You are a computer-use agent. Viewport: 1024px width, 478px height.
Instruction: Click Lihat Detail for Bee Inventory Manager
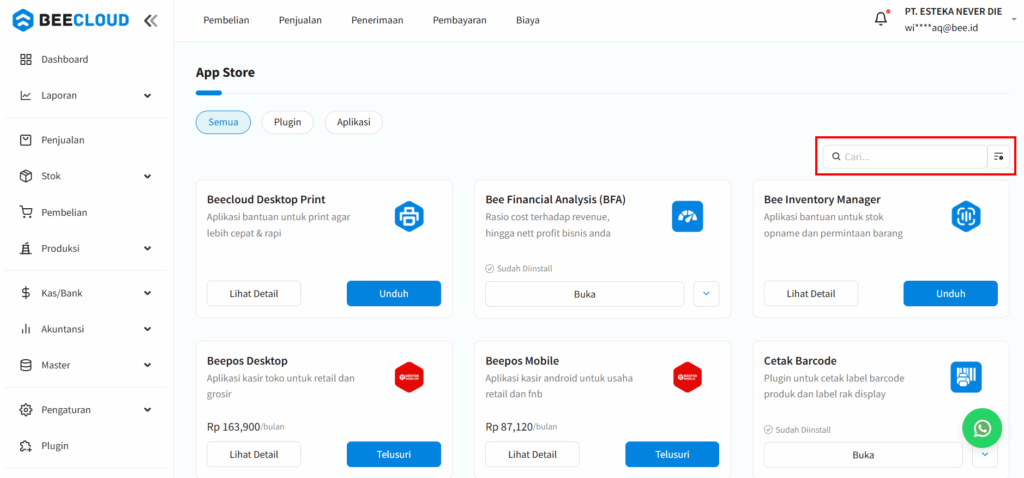810,294
